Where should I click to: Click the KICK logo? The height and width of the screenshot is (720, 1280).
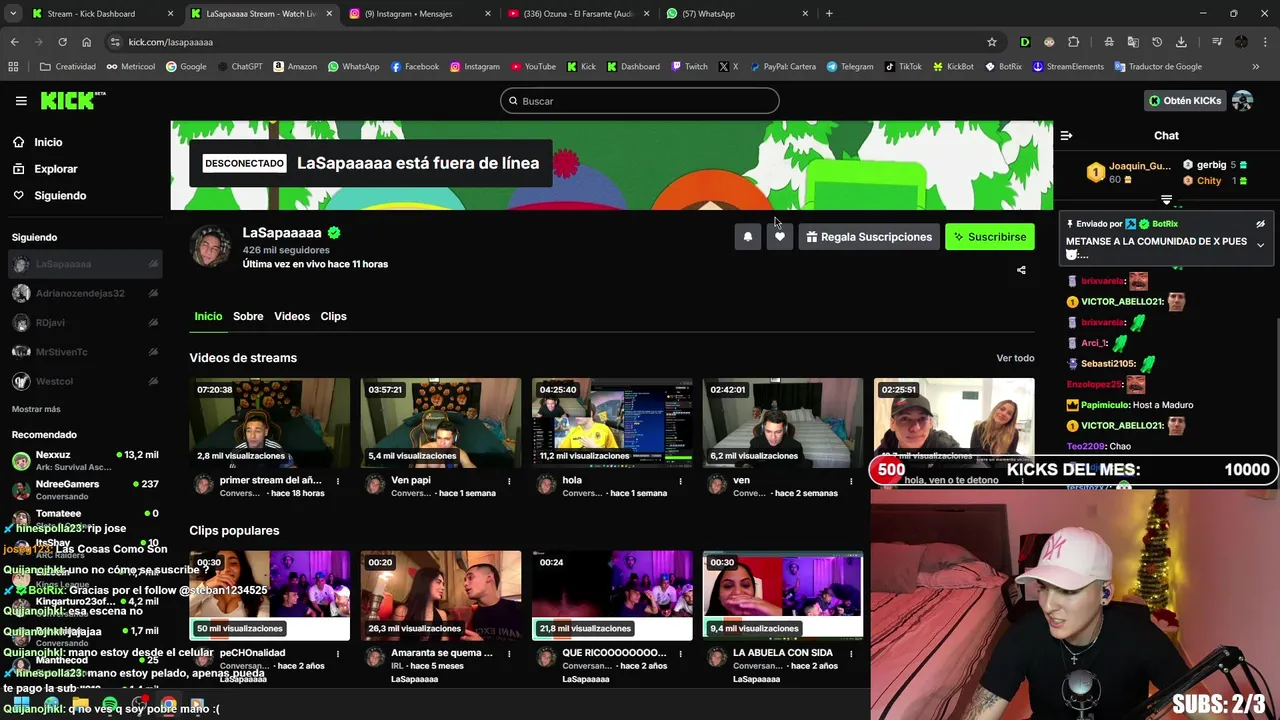pyautogui.click(x=72, y=100)
